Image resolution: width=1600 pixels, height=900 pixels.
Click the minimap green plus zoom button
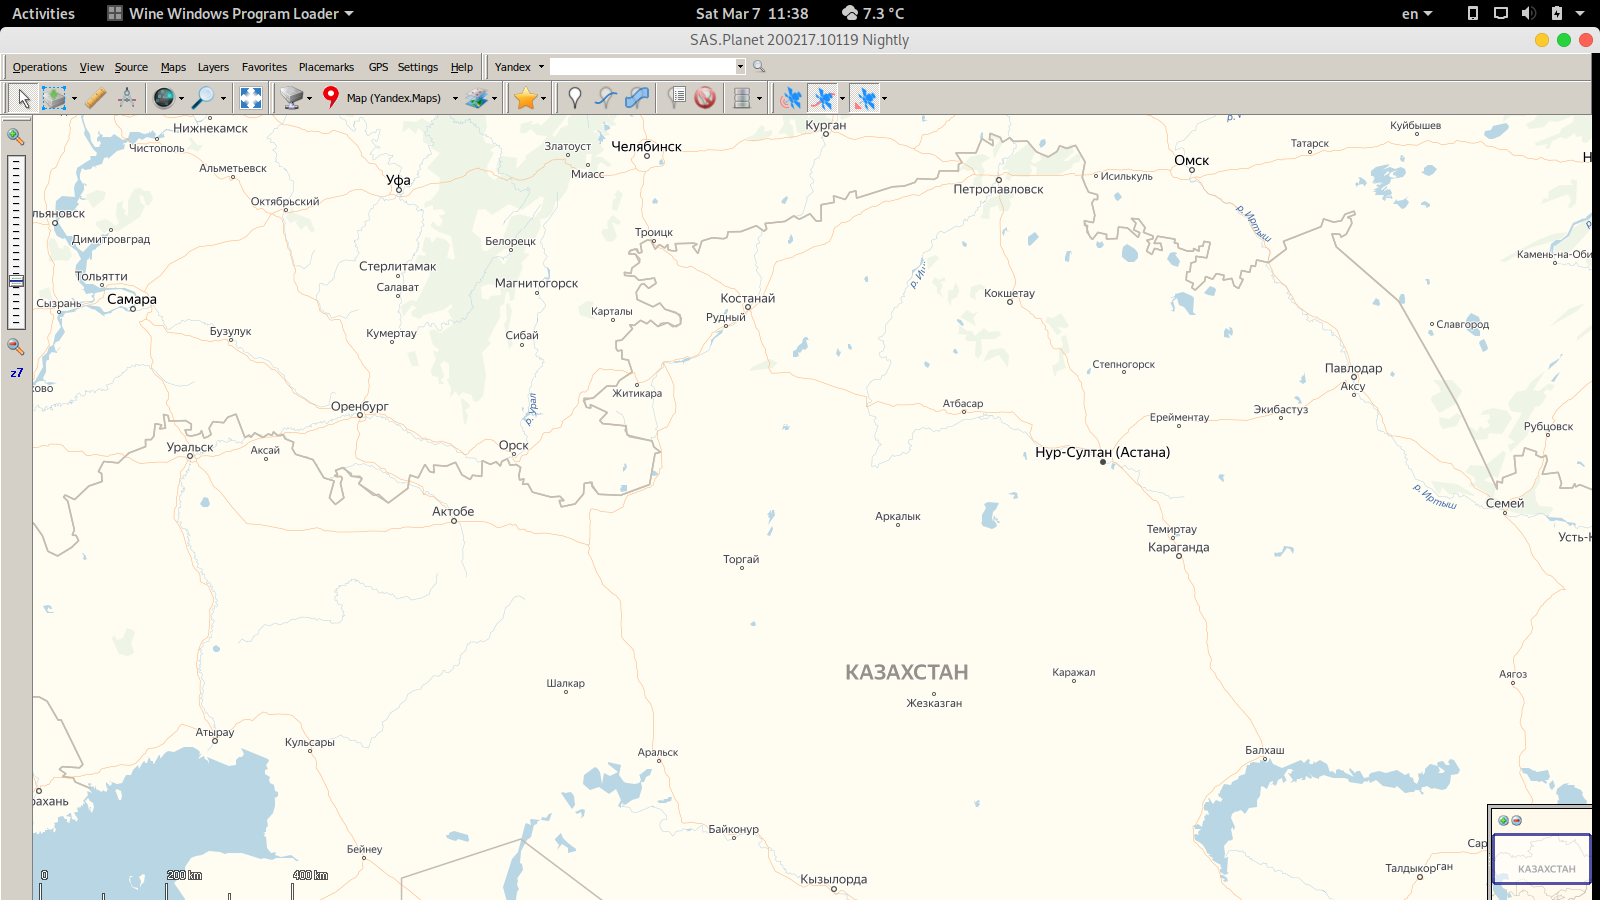(x=1503, y=820)
